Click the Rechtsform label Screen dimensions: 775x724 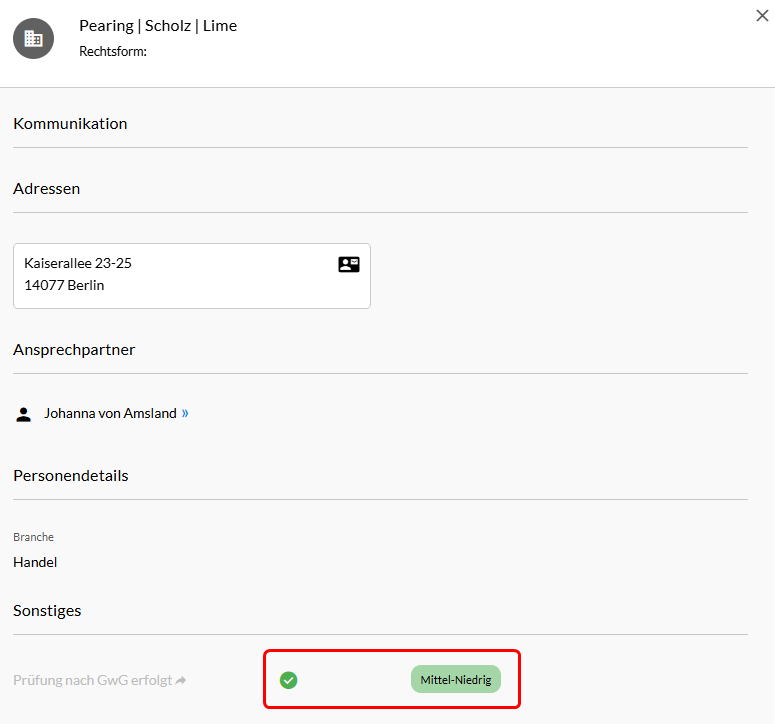click(113, 51)
